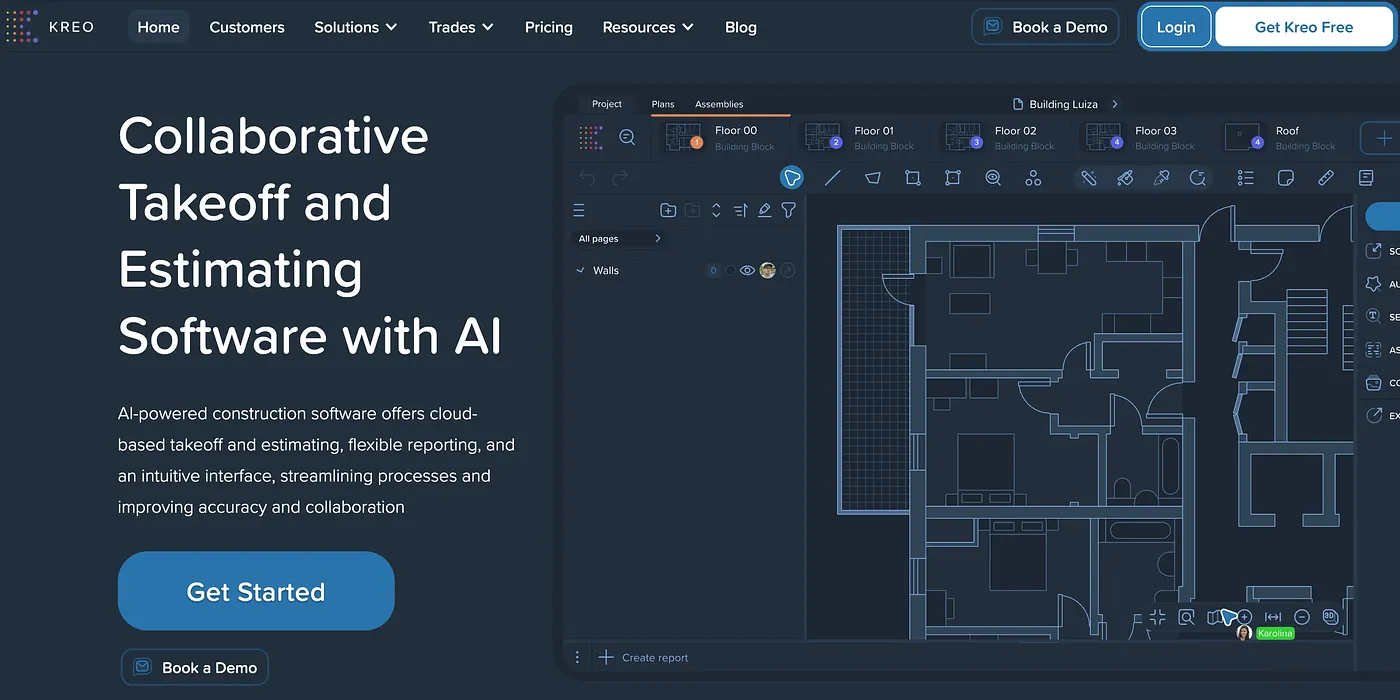1400x700 pixels.
Task: Redo the last action
Action: (620, 178)
